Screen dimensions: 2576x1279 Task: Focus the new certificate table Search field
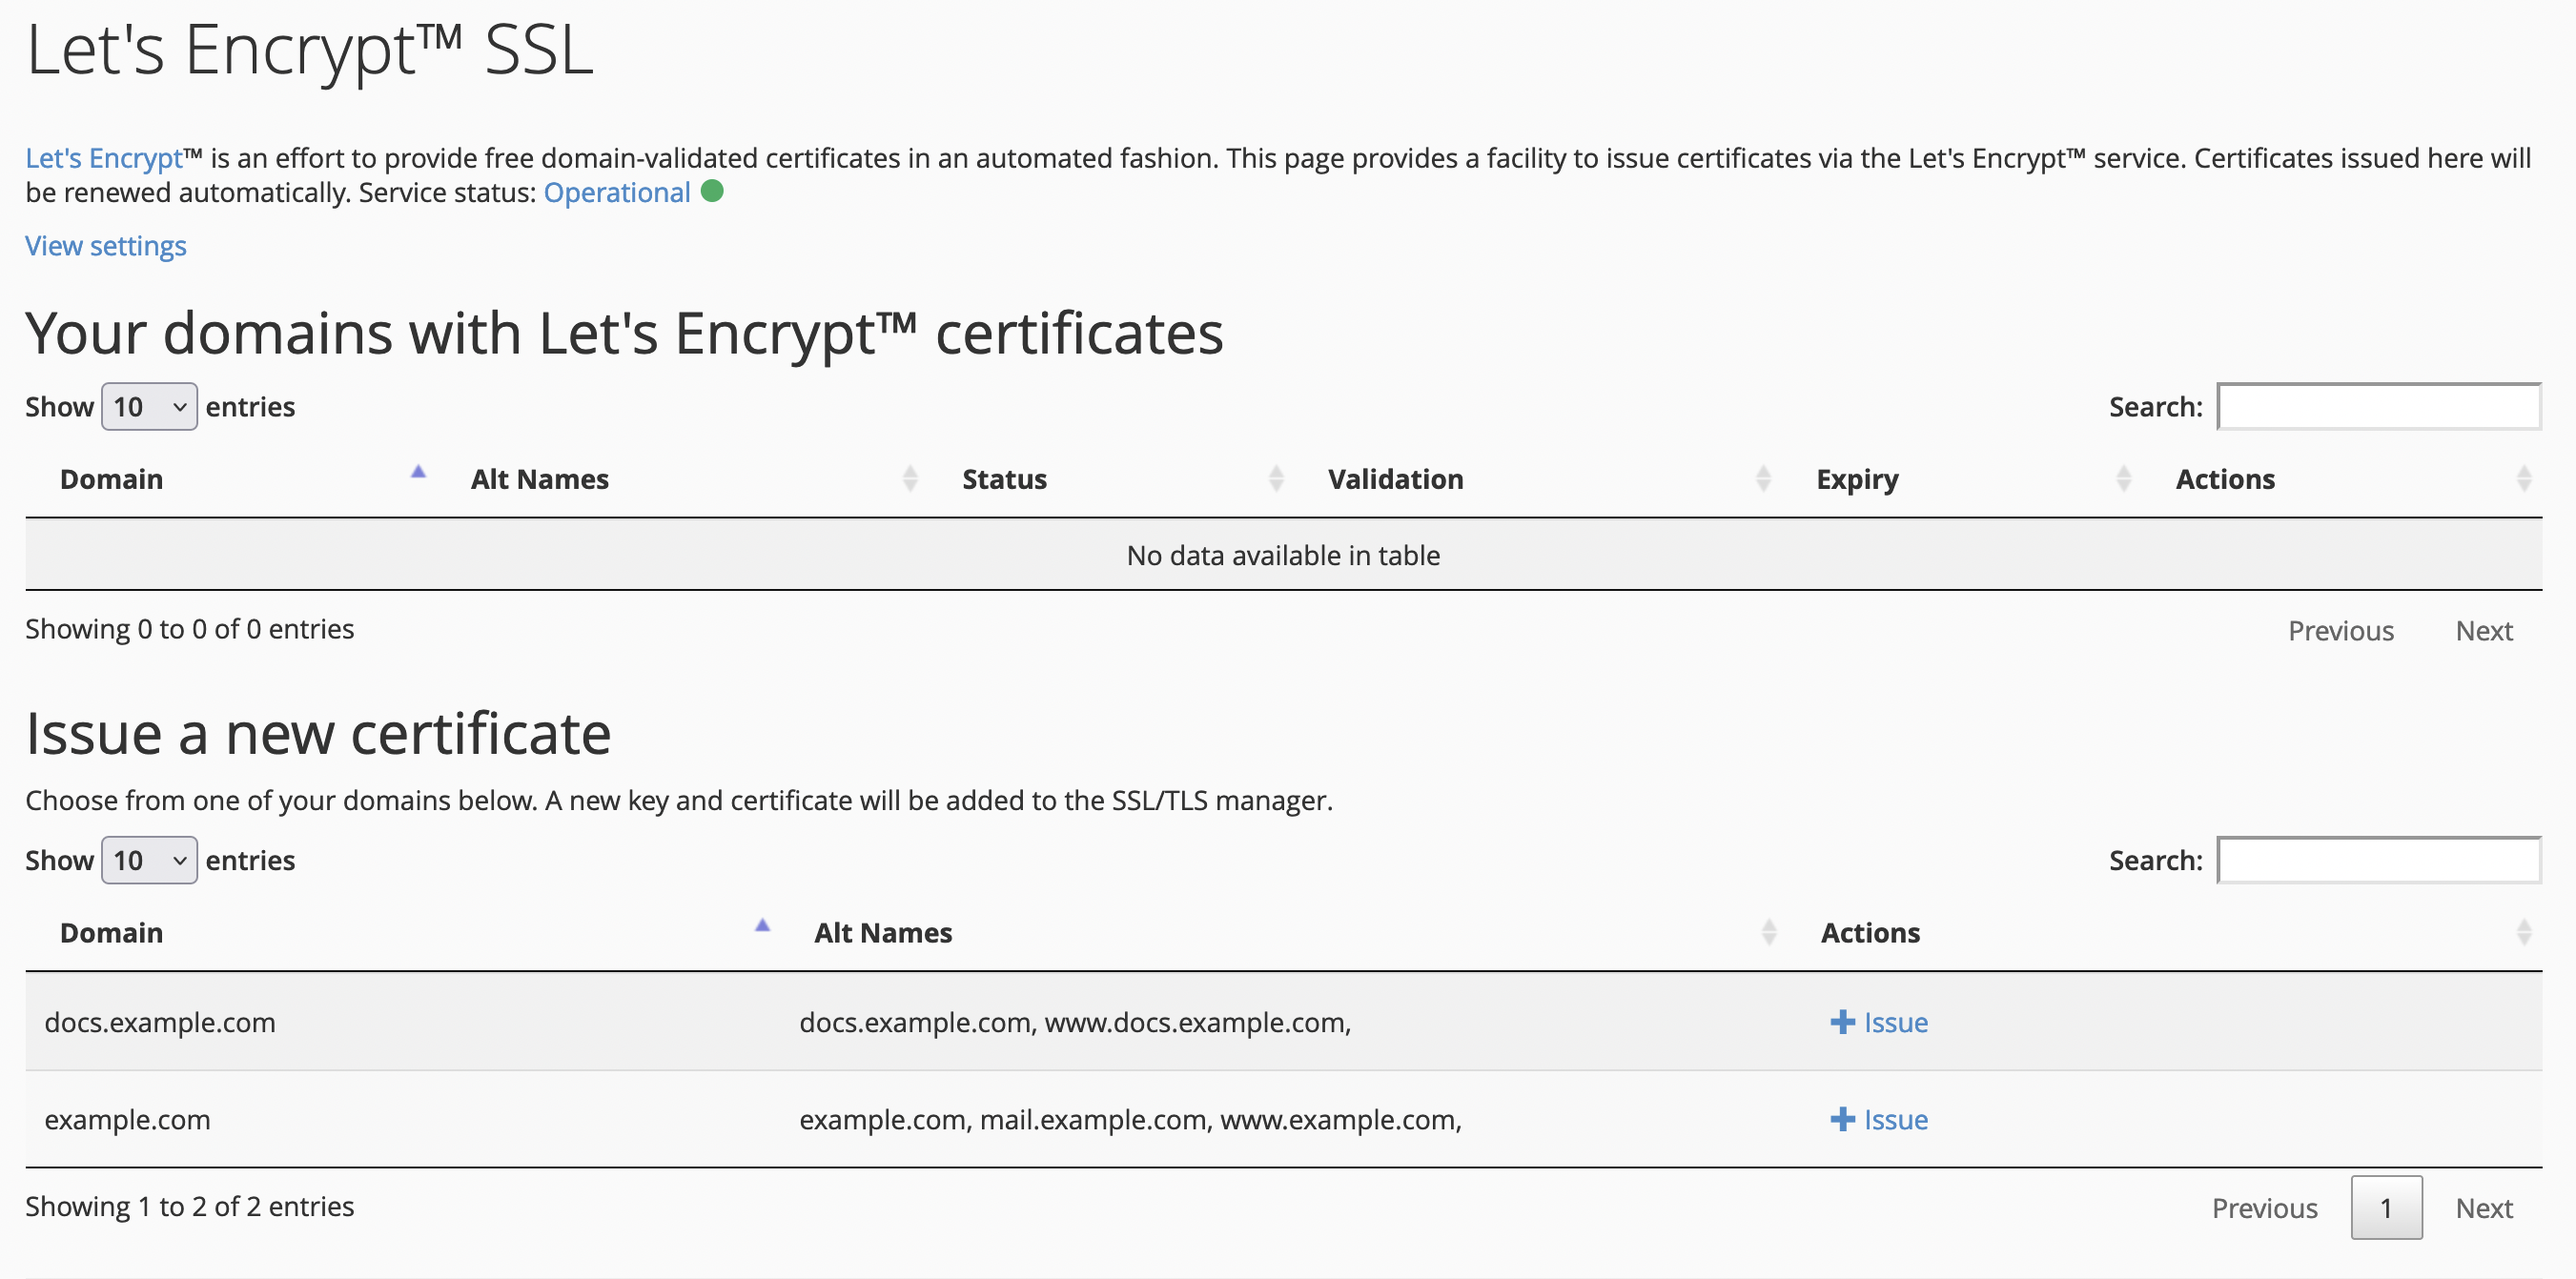tap(2379, 860)
